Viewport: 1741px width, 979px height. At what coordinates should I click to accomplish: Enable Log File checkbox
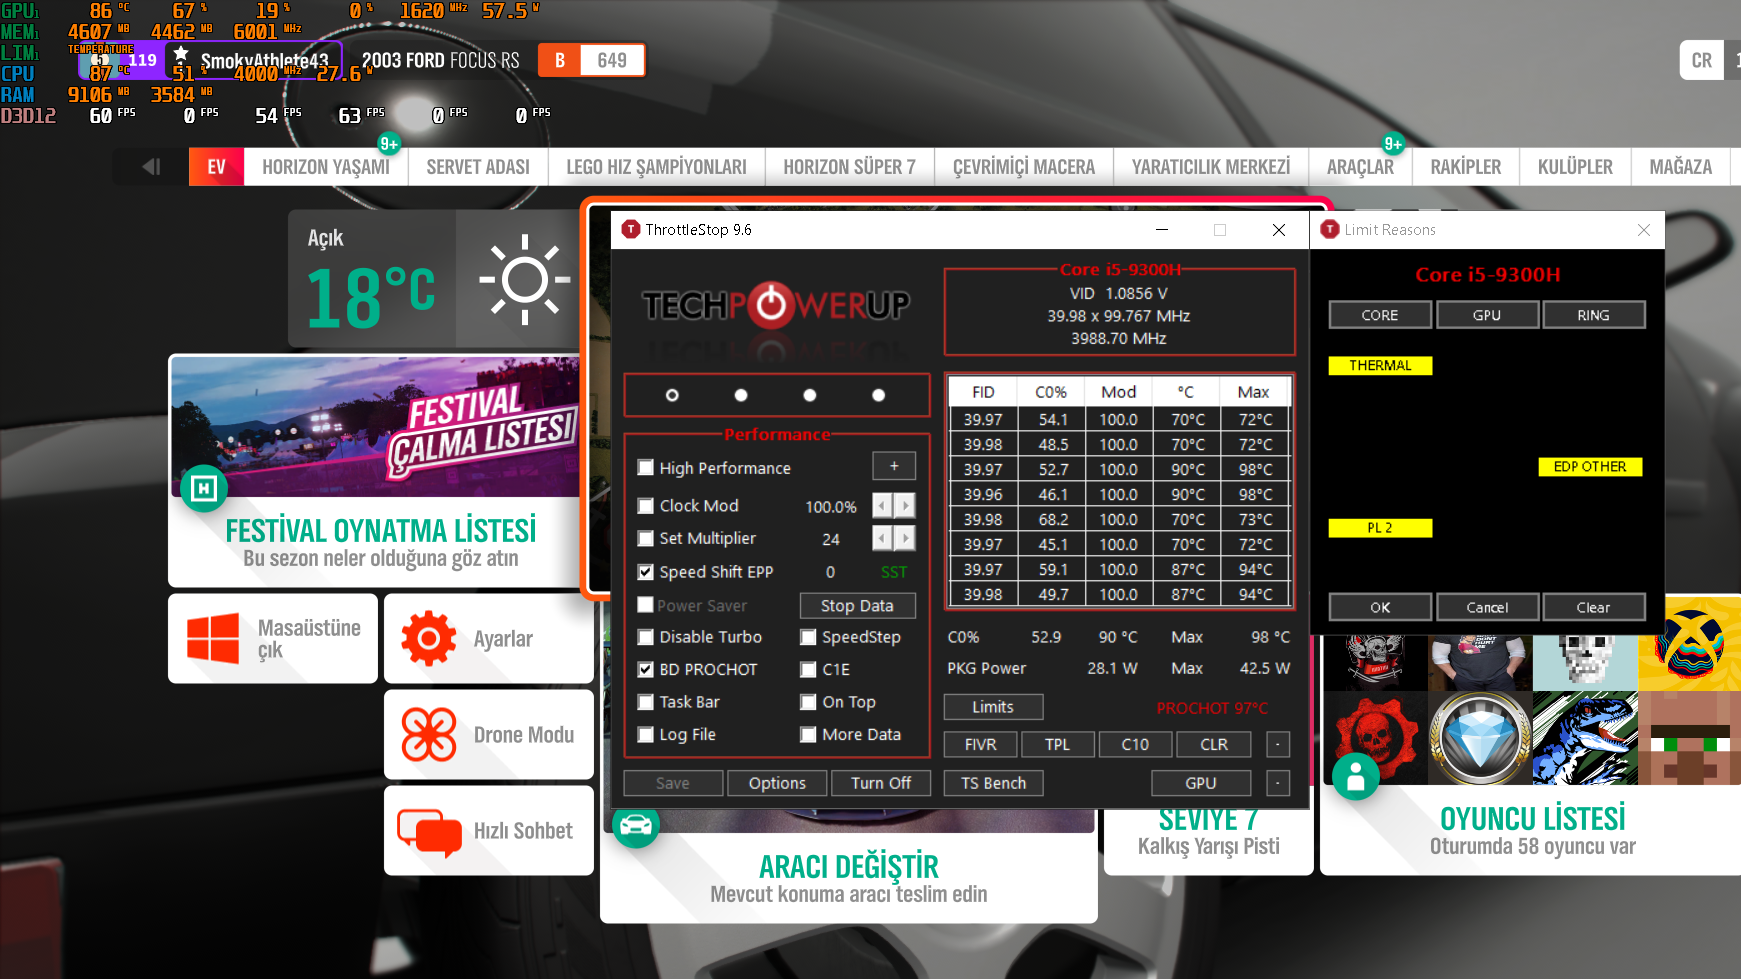pyautogui.click(x=646, y=735)
